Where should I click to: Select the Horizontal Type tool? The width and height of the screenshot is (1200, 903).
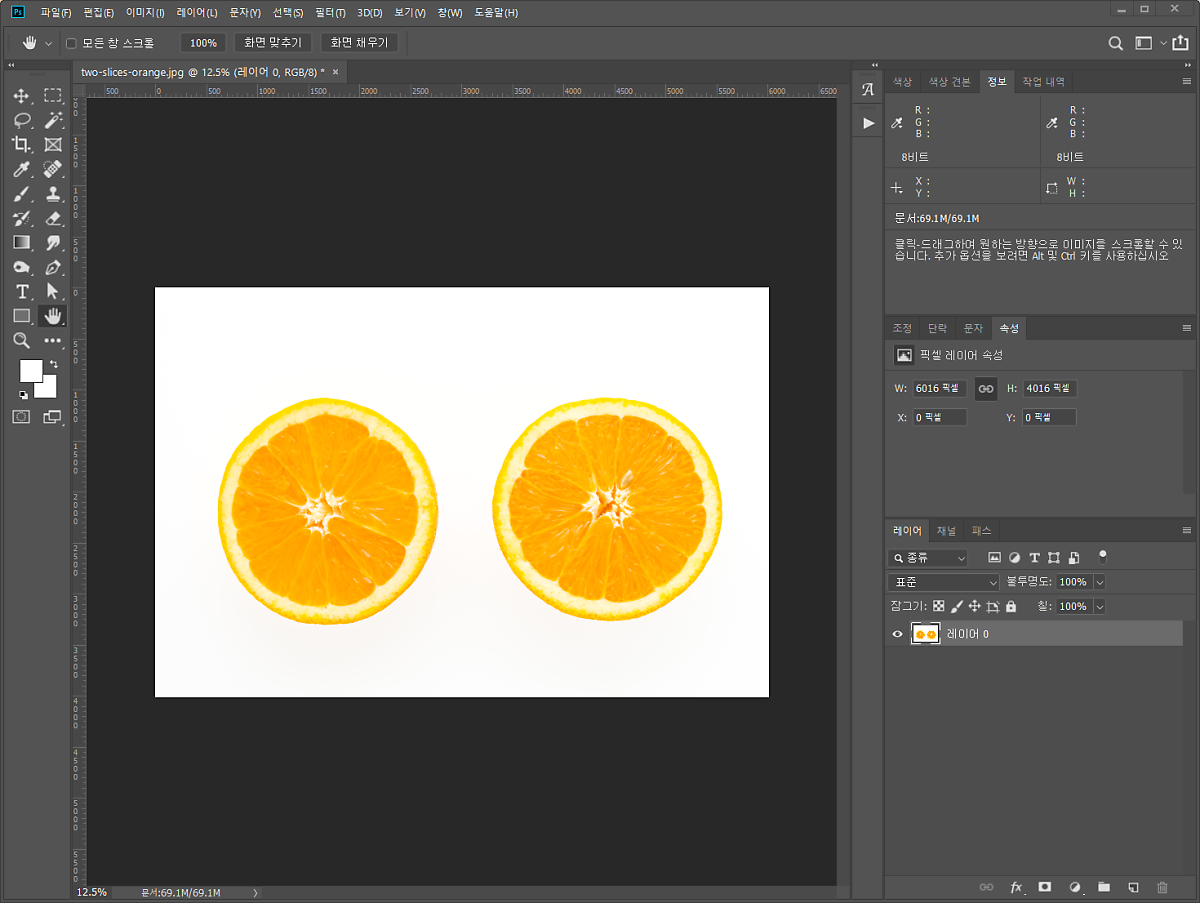21,292
